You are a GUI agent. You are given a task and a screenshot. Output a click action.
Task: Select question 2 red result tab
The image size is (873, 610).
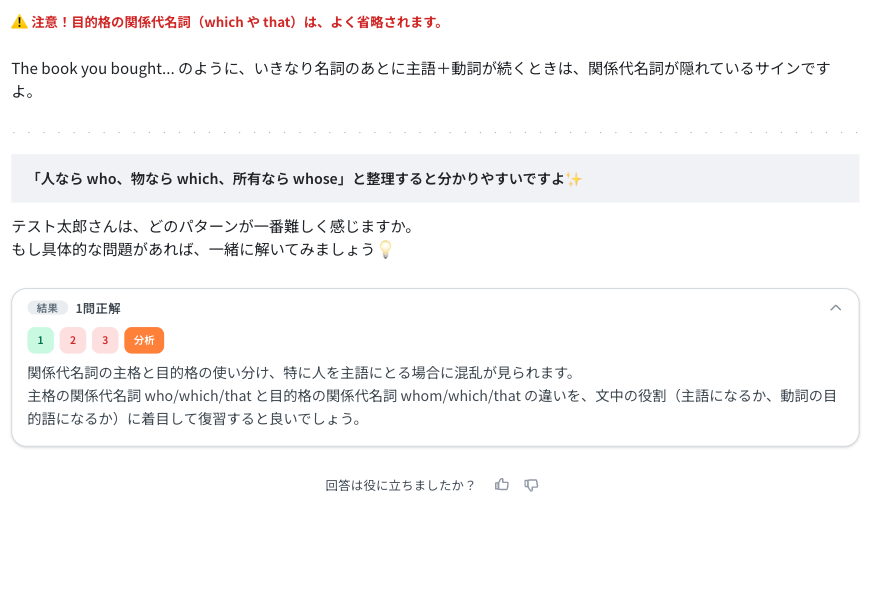73,340
